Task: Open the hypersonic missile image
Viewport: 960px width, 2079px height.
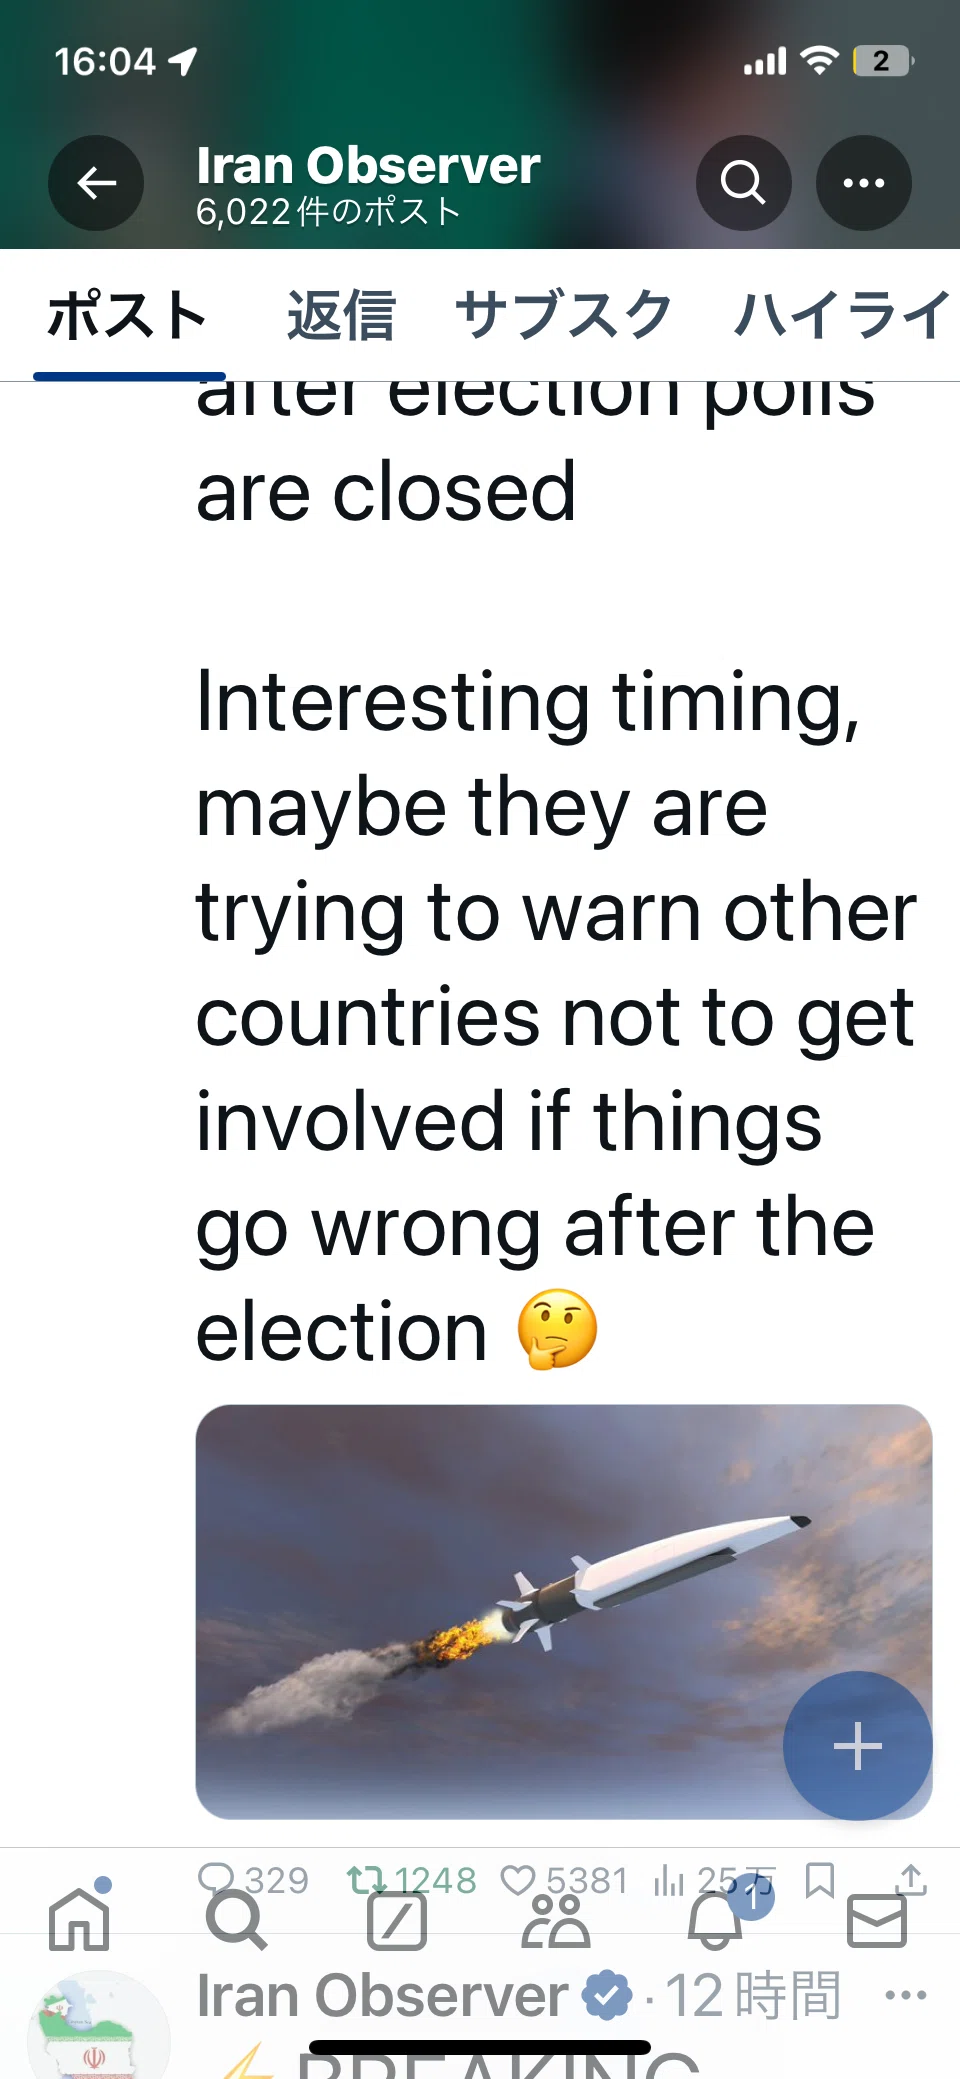Action: point(564,1612)
